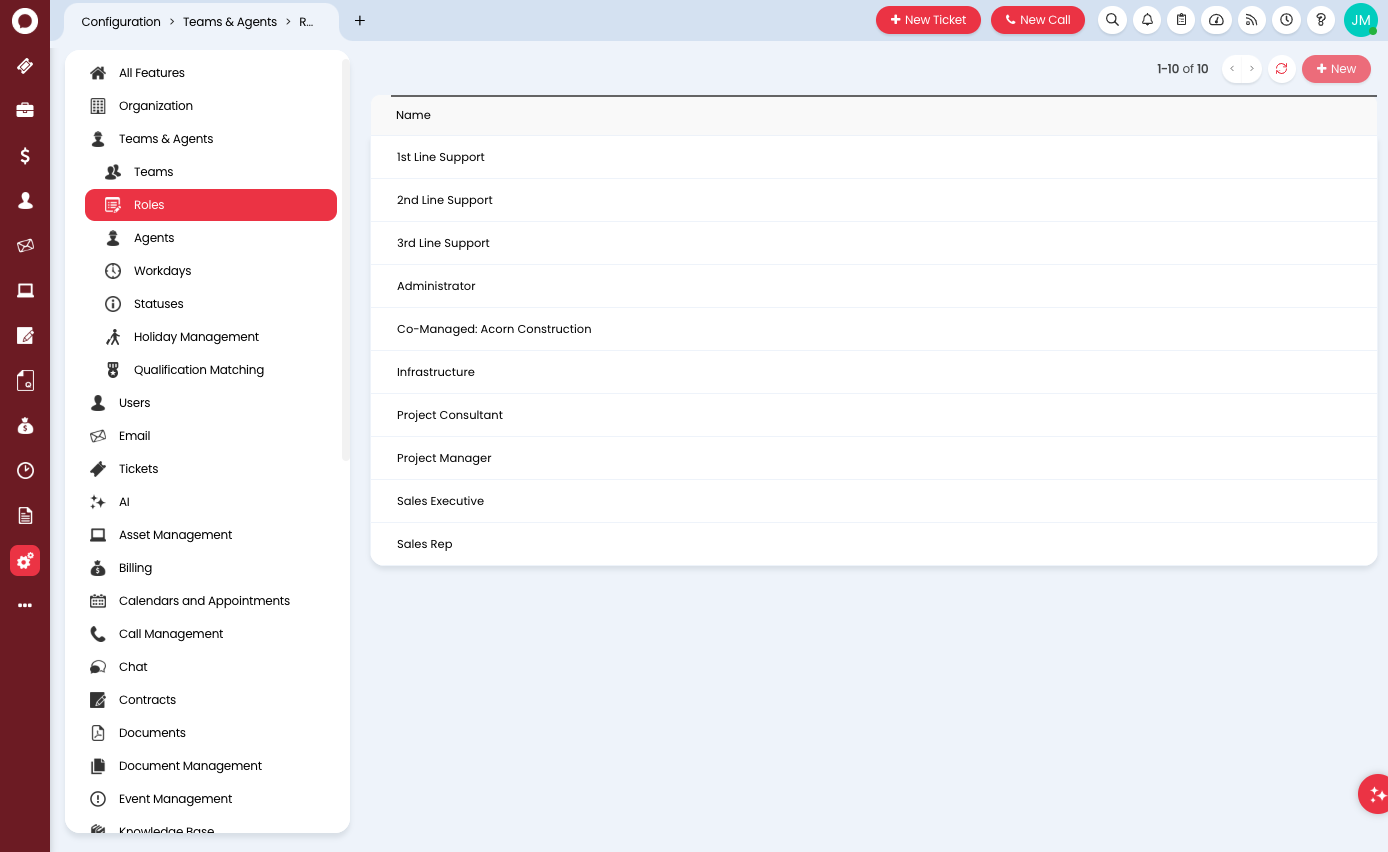Open the dashboard gauge icon in top bar
The width and height of the screenshot is (1388, 852).
1216,20
